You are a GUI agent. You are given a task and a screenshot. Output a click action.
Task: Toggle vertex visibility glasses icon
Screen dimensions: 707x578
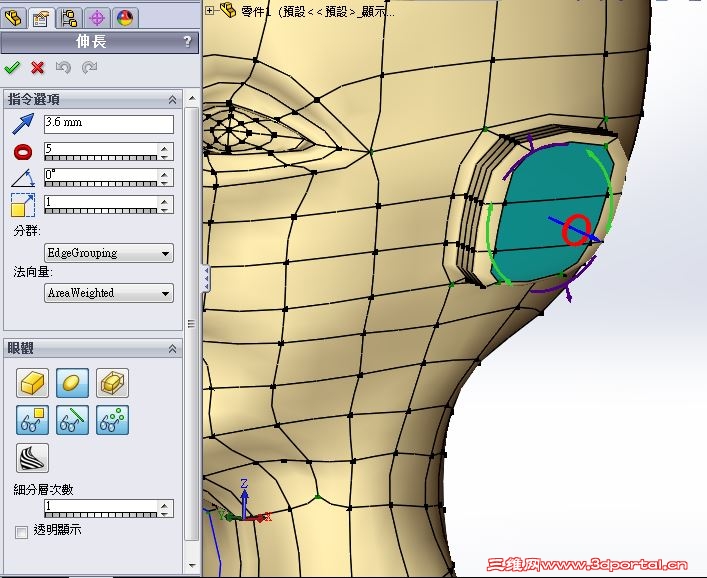[x=112, y=420]
